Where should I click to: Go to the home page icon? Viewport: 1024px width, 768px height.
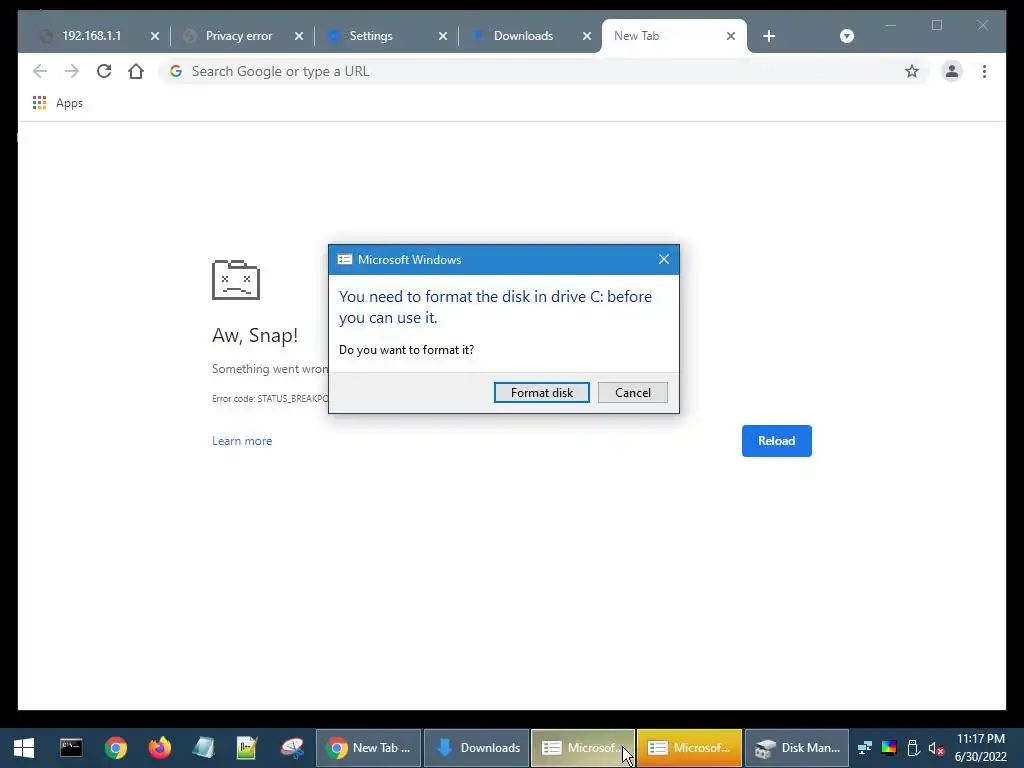[x=136, y=71]
